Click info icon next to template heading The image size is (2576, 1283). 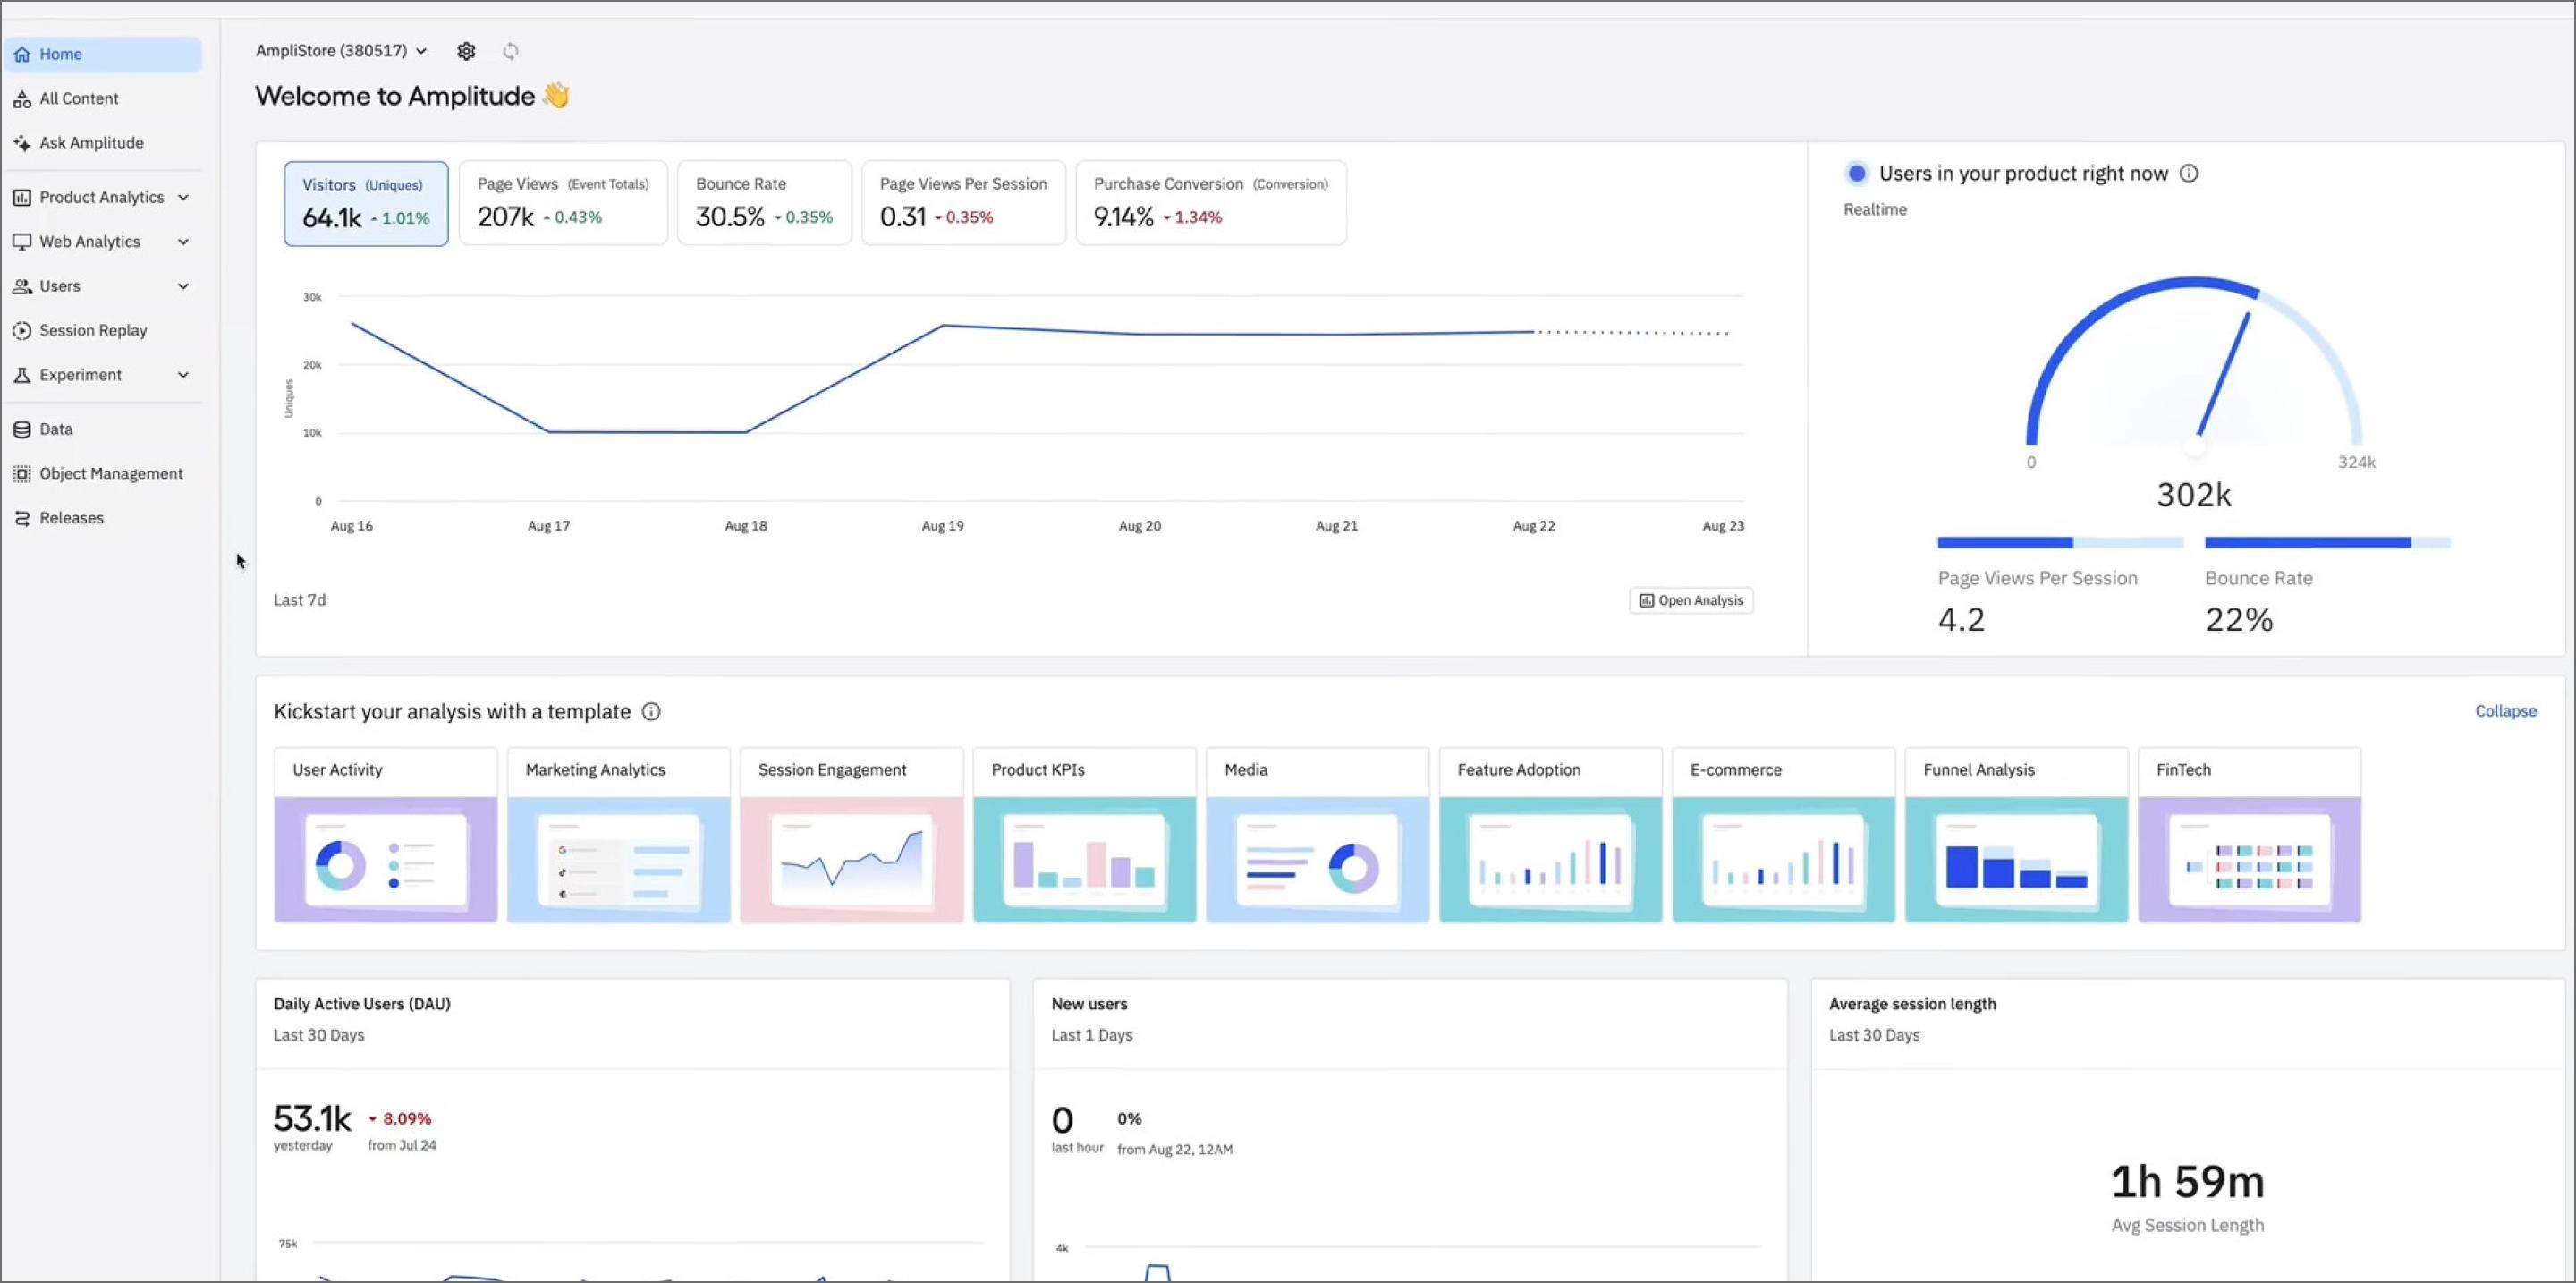coord(651,711)
